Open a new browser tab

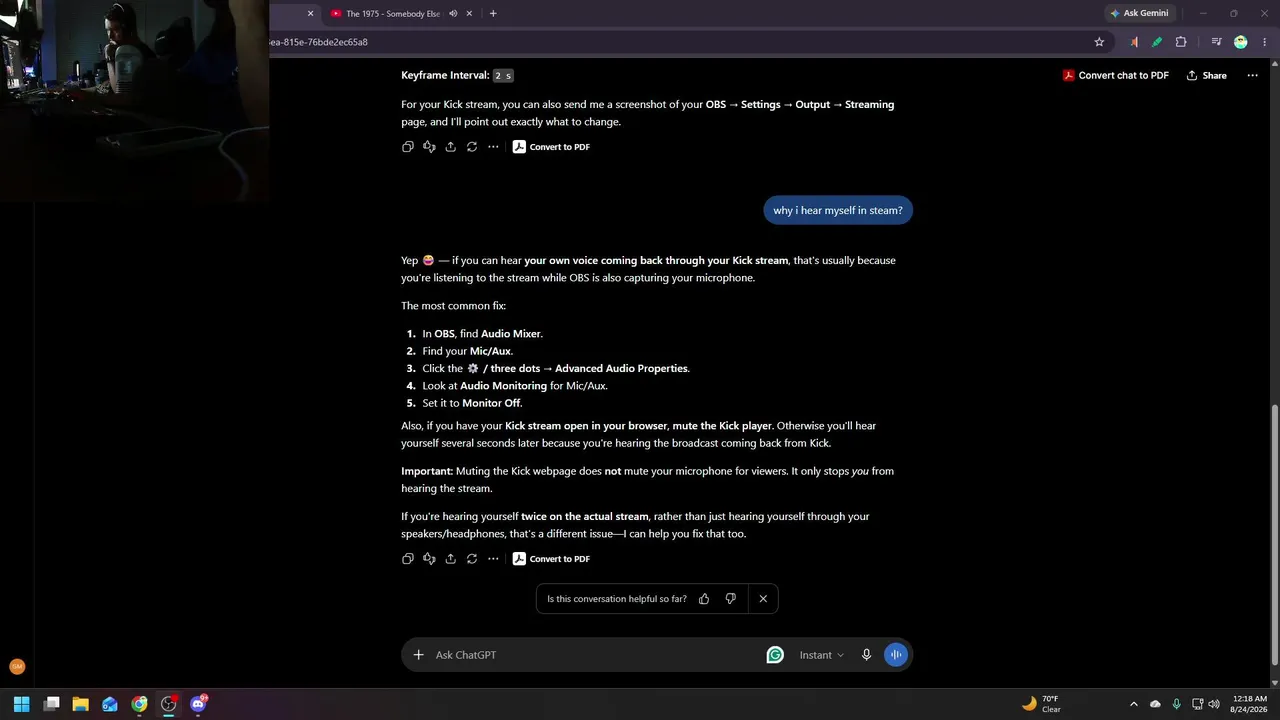click(493, 14)
